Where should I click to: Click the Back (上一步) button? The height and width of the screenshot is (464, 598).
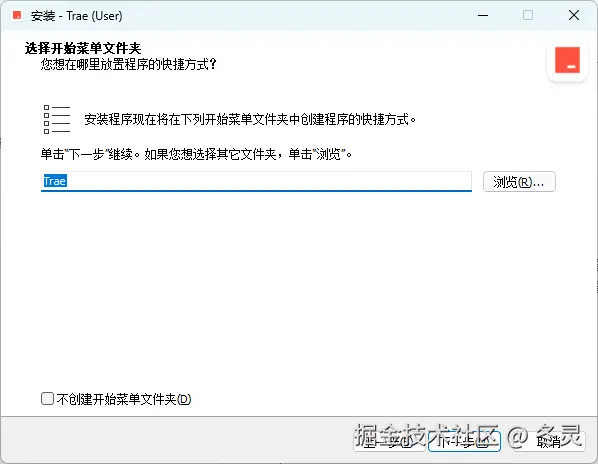[x=389, y=441]
